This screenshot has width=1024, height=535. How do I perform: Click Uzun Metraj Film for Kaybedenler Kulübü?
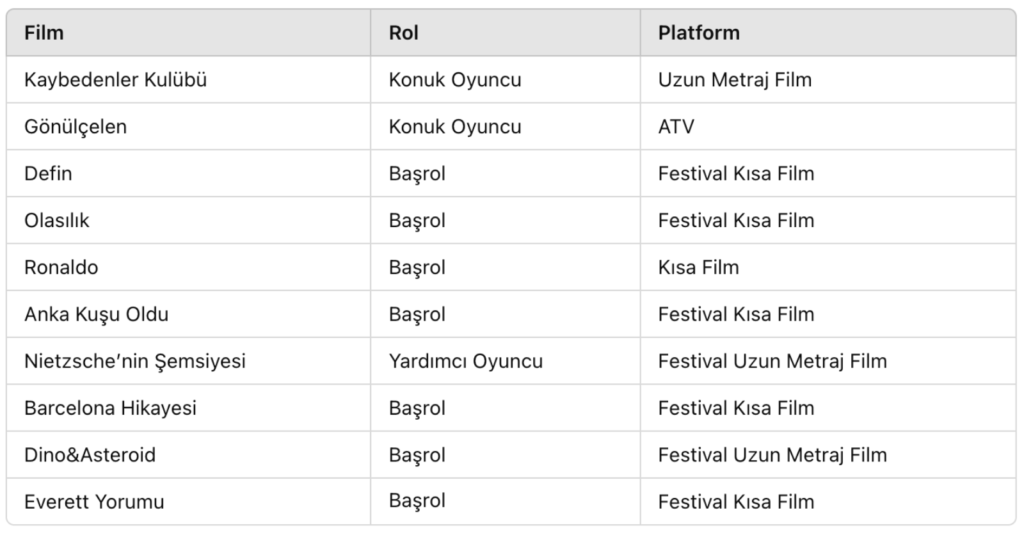click(x=735, y=80)
